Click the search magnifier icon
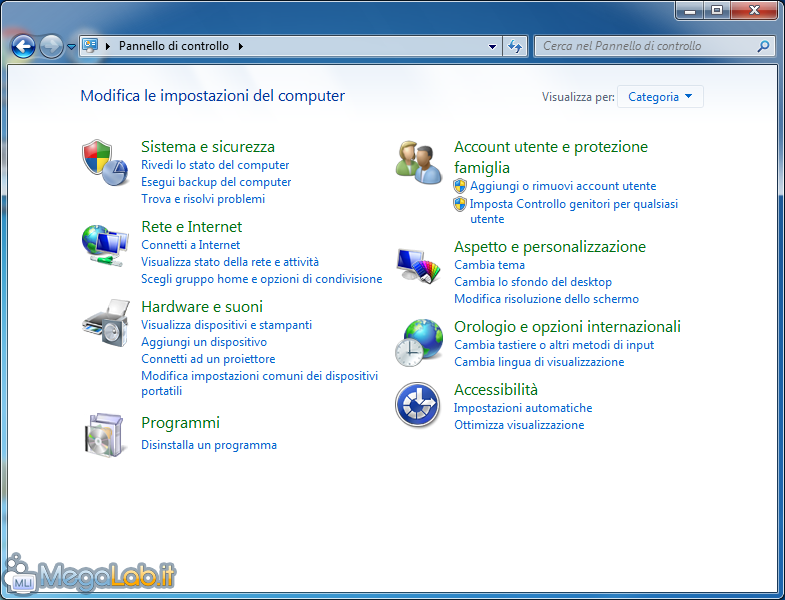The height and width of the screenshot is (600, 785). coord(763,46)
